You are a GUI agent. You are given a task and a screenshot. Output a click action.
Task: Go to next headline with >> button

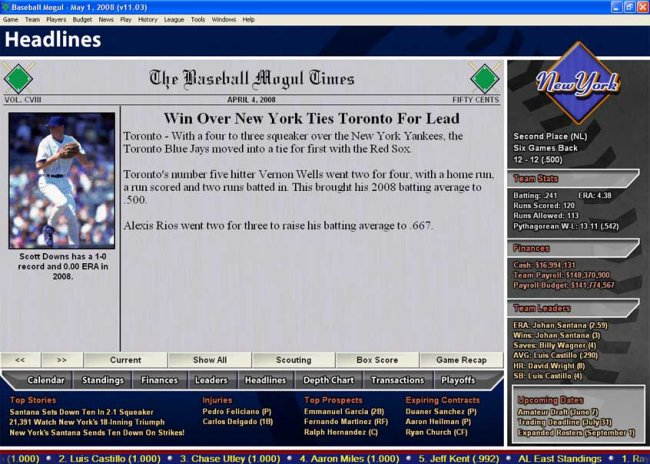tap(62, 360)
